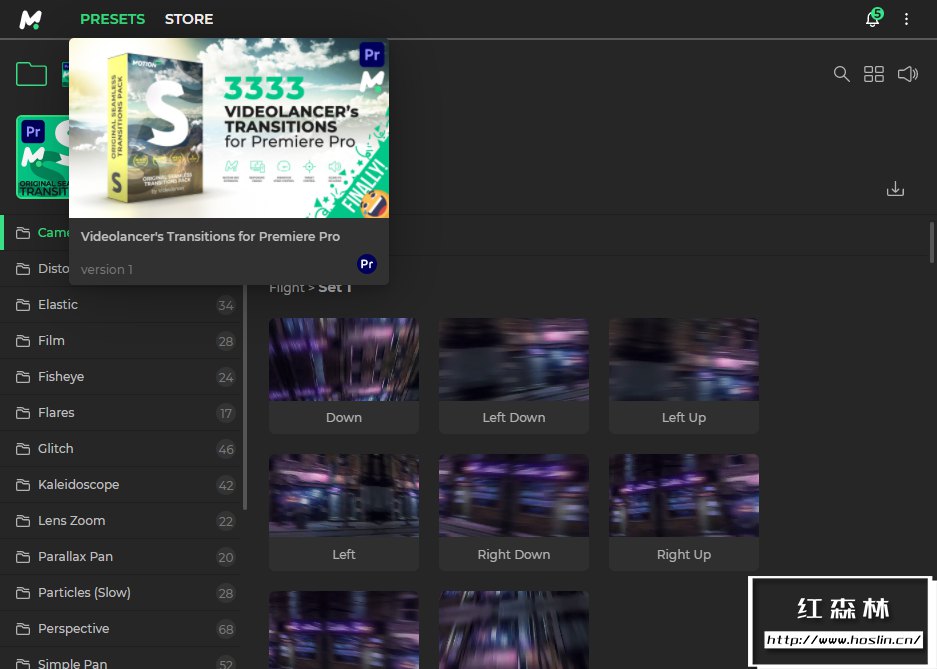Open the Perspective category
The height and width of the screenshot is (669, 937).
(122, 628)
